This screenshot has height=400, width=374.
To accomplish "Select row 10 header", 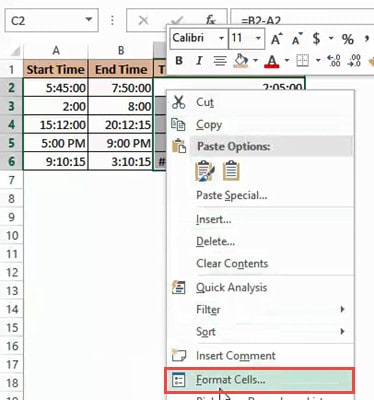I will [11, 236].
